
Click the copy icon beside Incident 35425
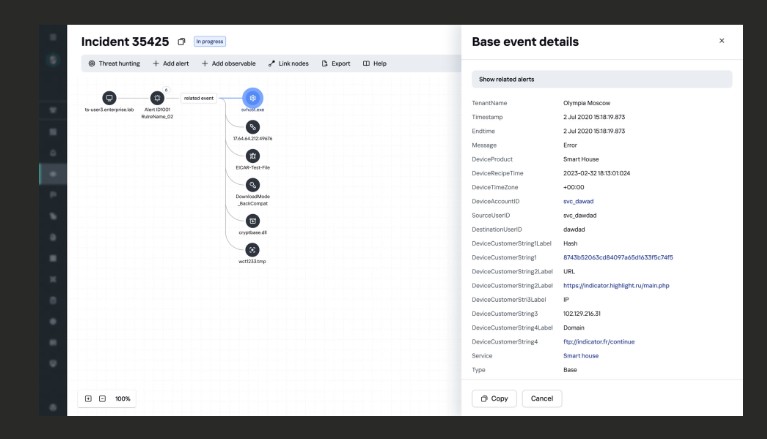click(181, 42)
